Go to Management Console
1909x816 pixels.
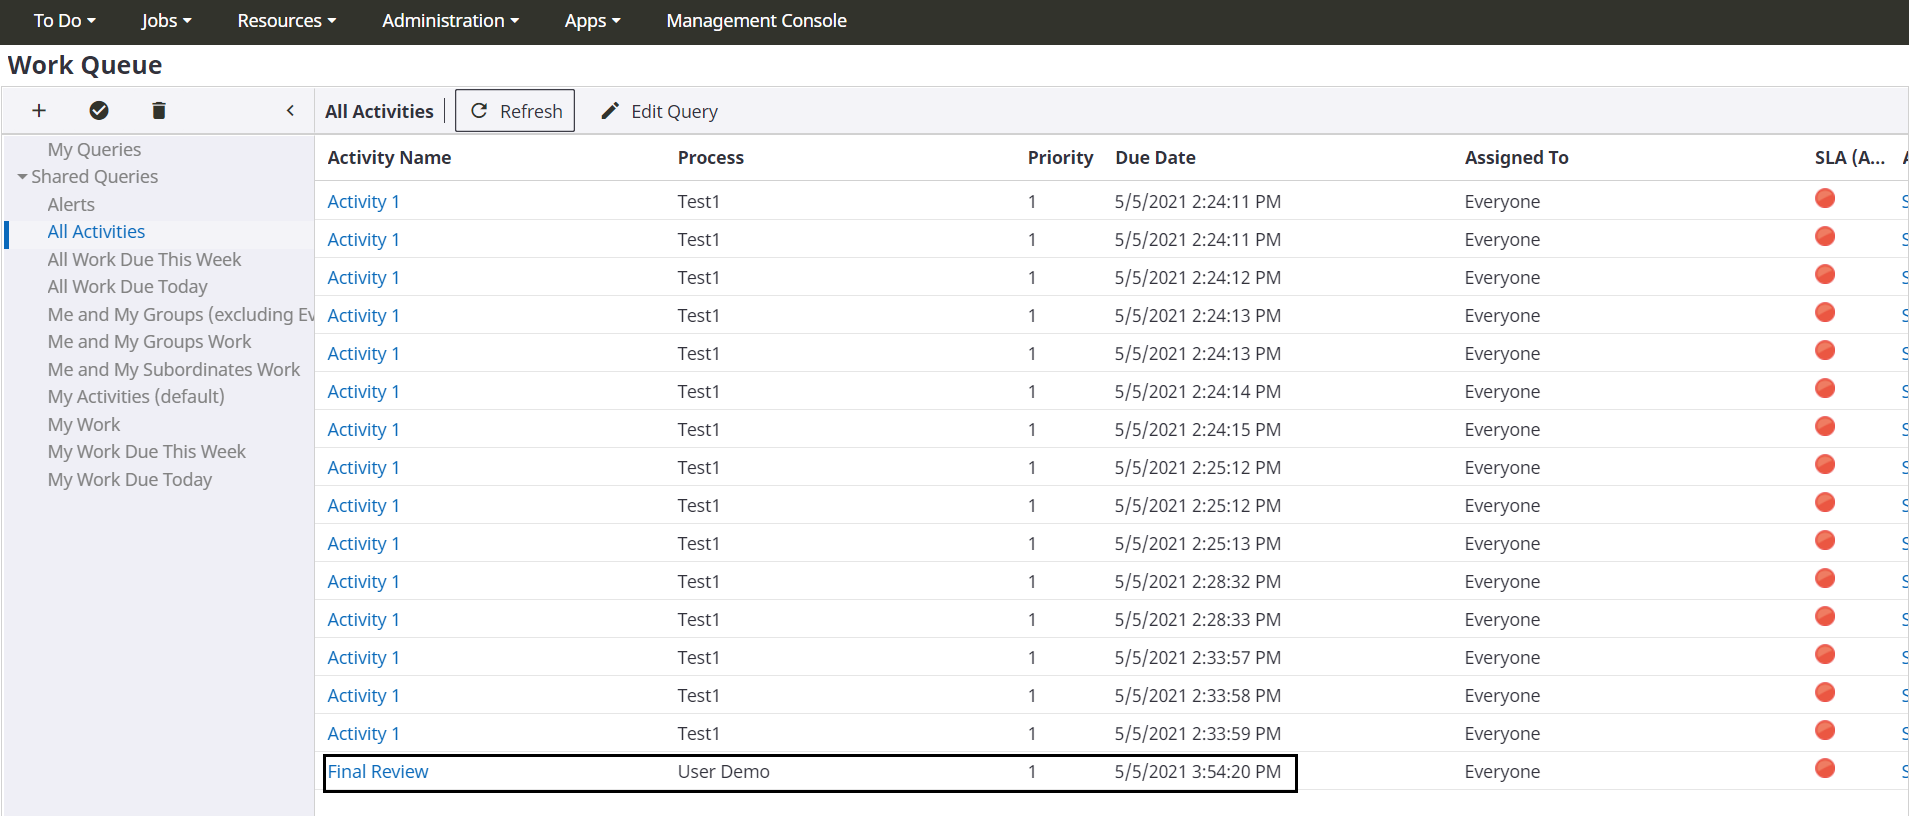[x=756, y=21]
